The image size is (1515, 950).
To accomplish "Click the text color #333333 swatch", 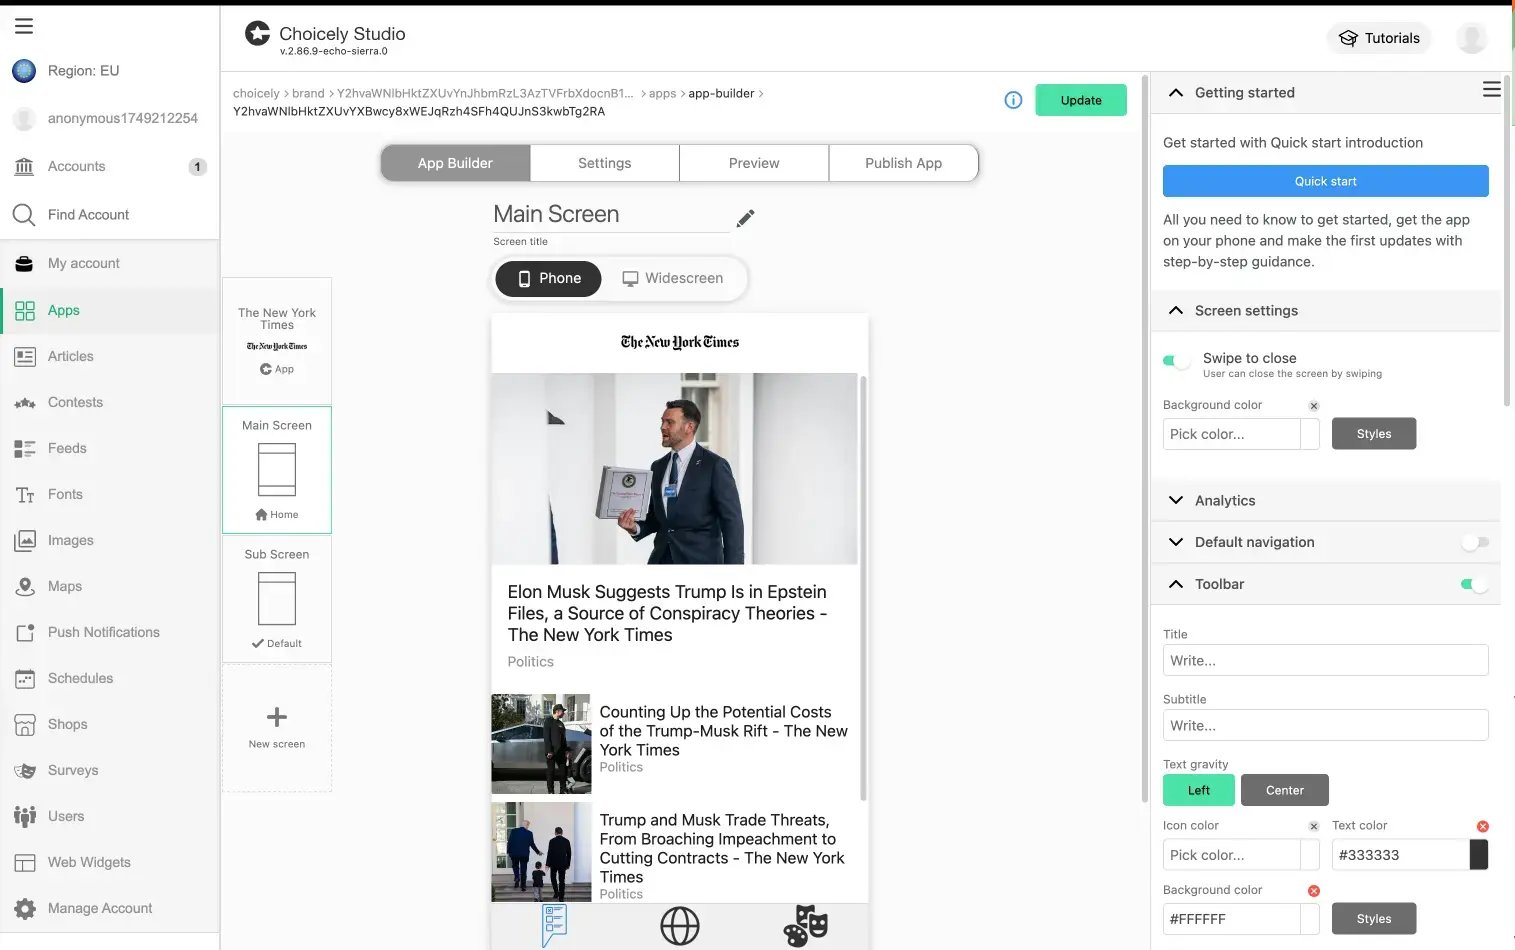I will (1478, 855).
